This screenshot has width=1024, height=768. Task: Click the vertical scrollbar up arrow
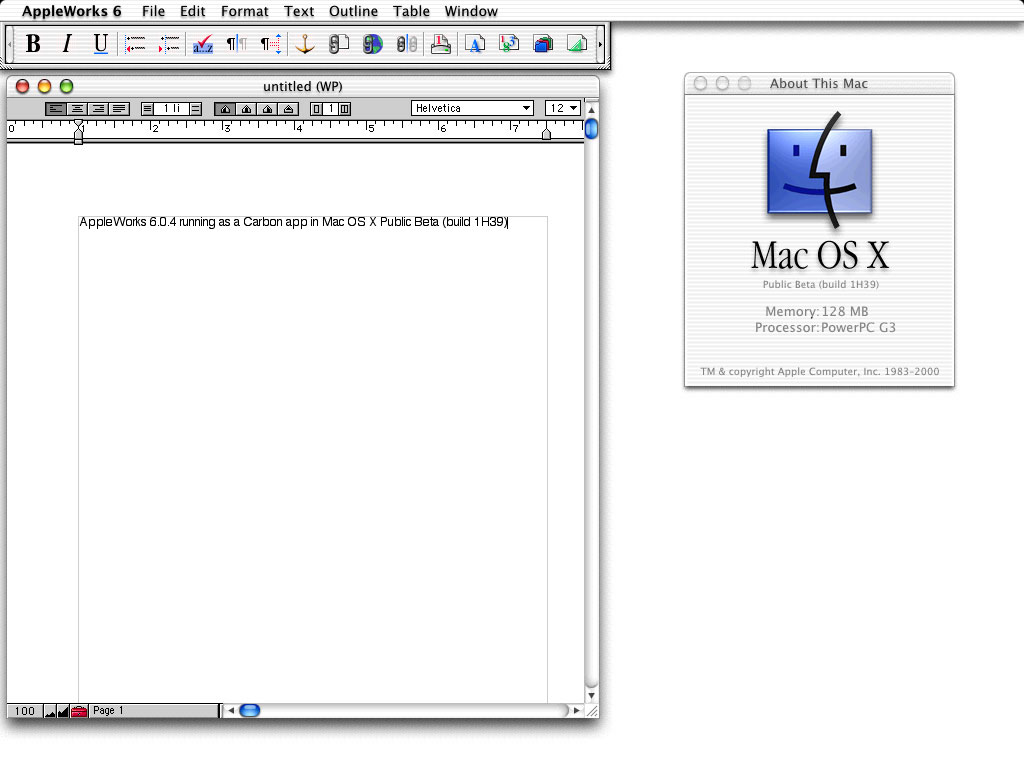pos(591,110)
